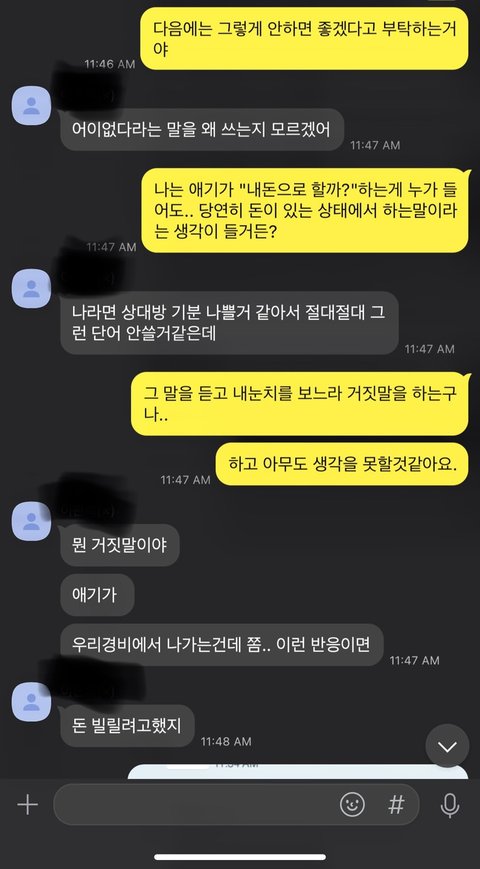The width and height of the screenshot is (480, 869).
Task: Tap the plus attachment icon
Action: tap(27, 805)
